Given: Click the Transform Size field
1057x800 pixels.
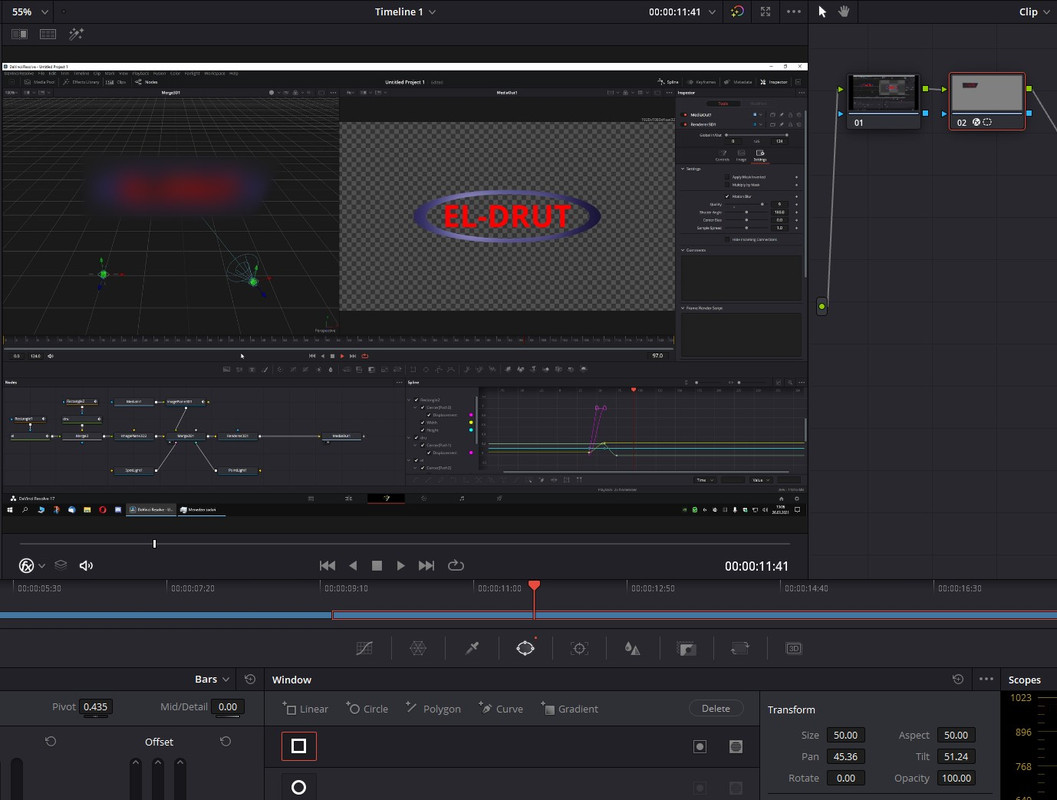Looking at the screenshot, I should [845, 735].
